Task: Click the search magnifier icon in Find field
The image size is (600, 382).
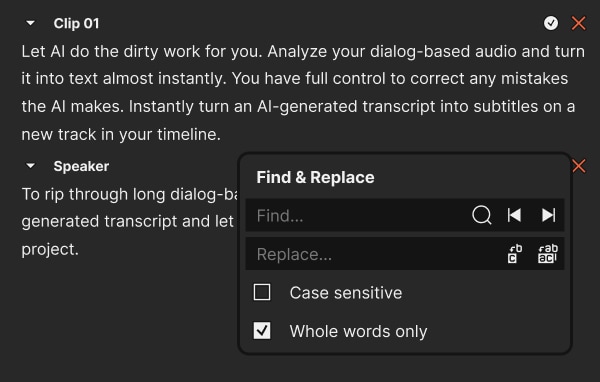Action: [481, 215]
